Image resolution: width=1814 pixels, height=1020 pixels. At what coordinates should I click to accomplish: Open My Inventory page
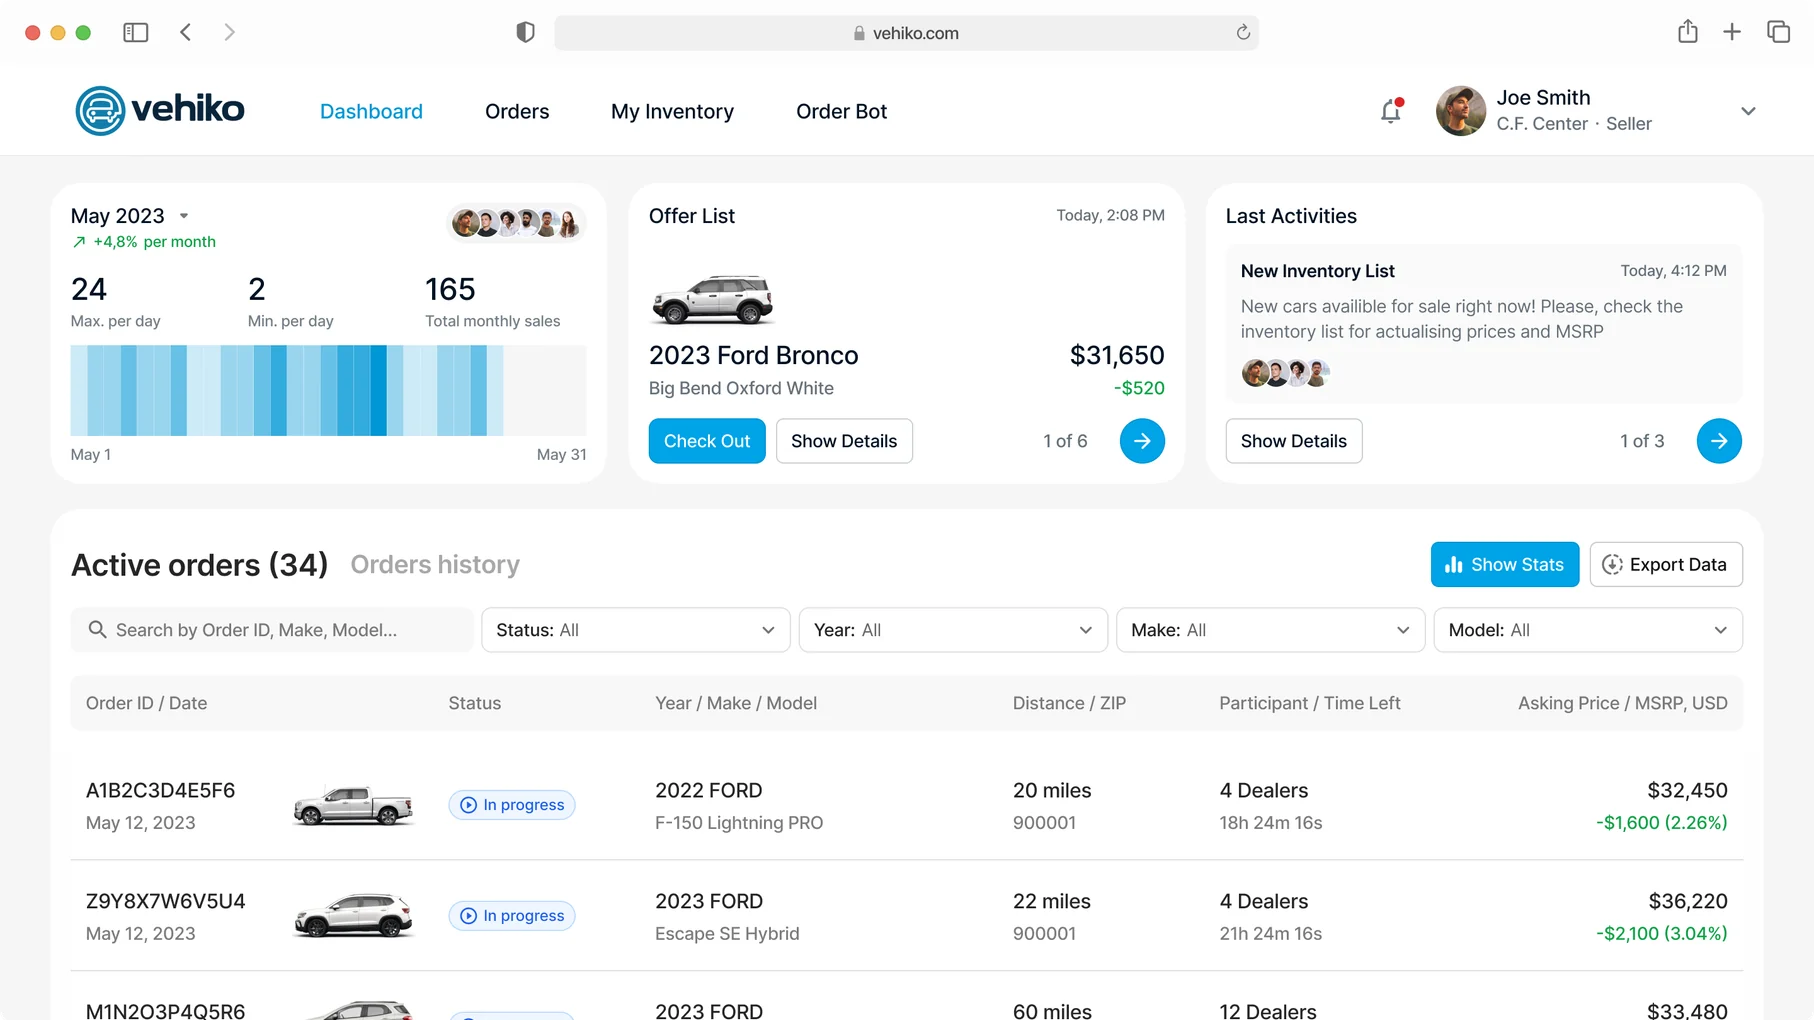coord(672,112)
